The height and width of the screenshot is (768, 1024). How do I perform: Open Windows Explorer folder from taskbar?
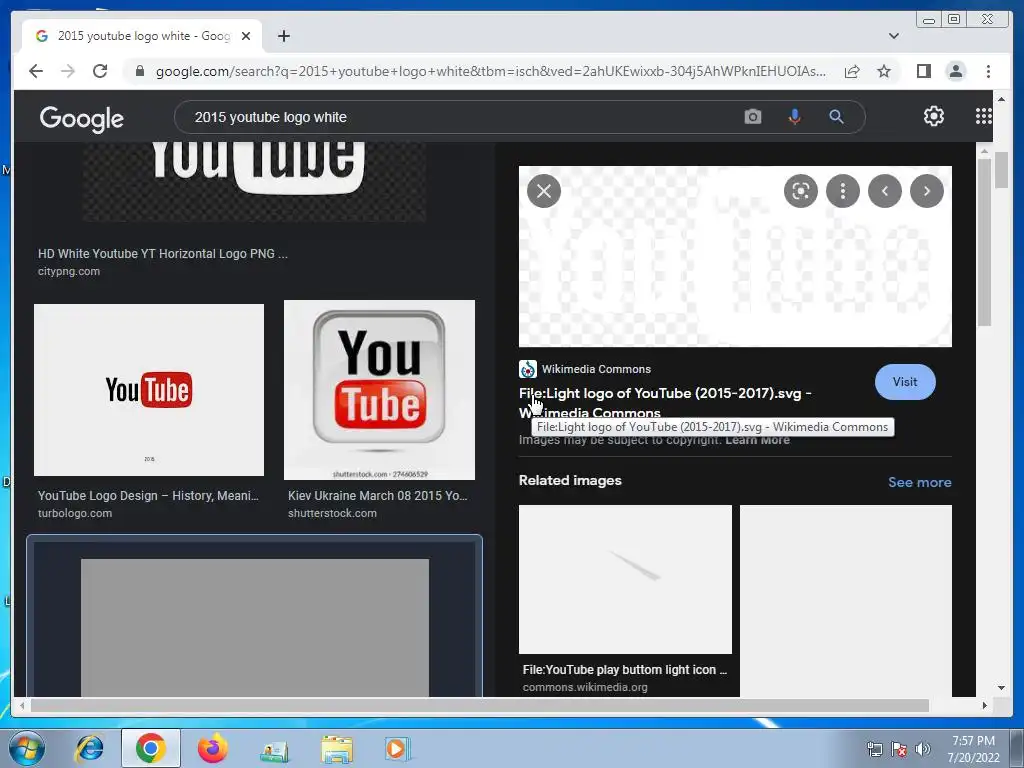[336, 748]
